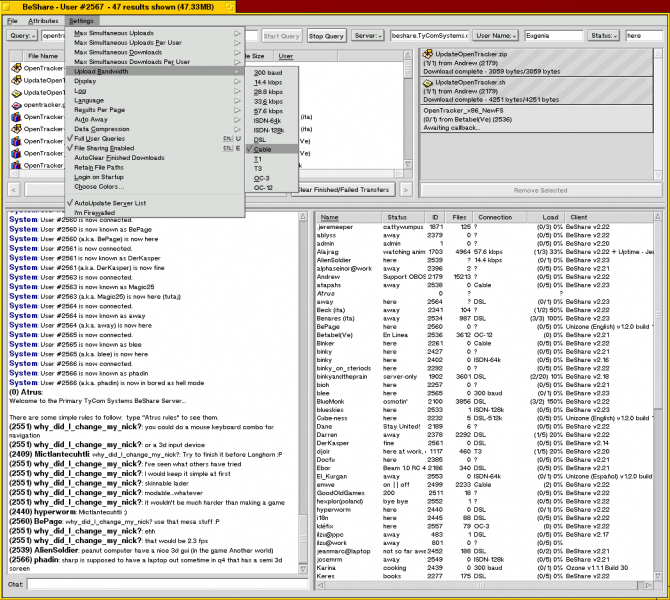Screen dimensions: 670x600
Task: Select 300 baud upload bandwidth
Action: [x=272, y=73]
